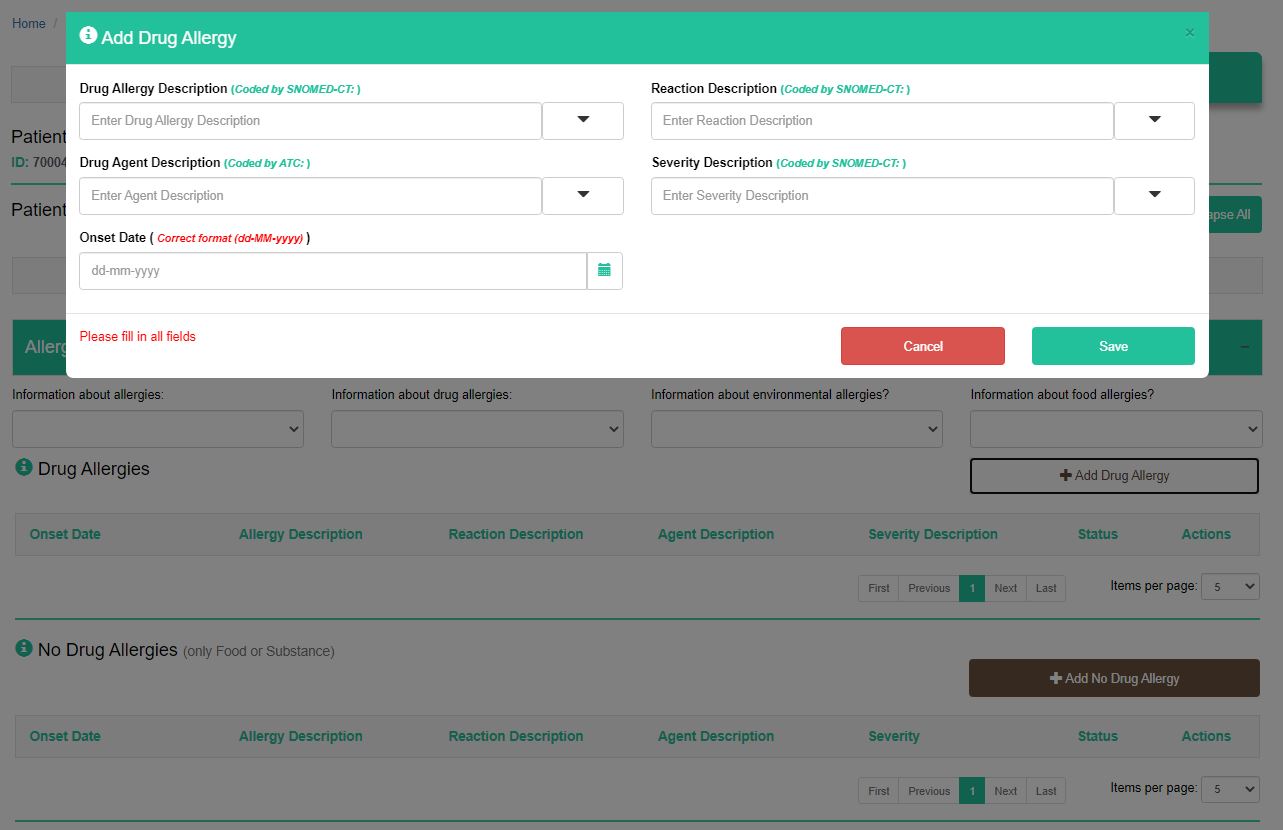The width and height of the screenshot is (1283, 830).
Task: Open Items per page selector for Drug Allergies
Action: (x=1229, y=587)
